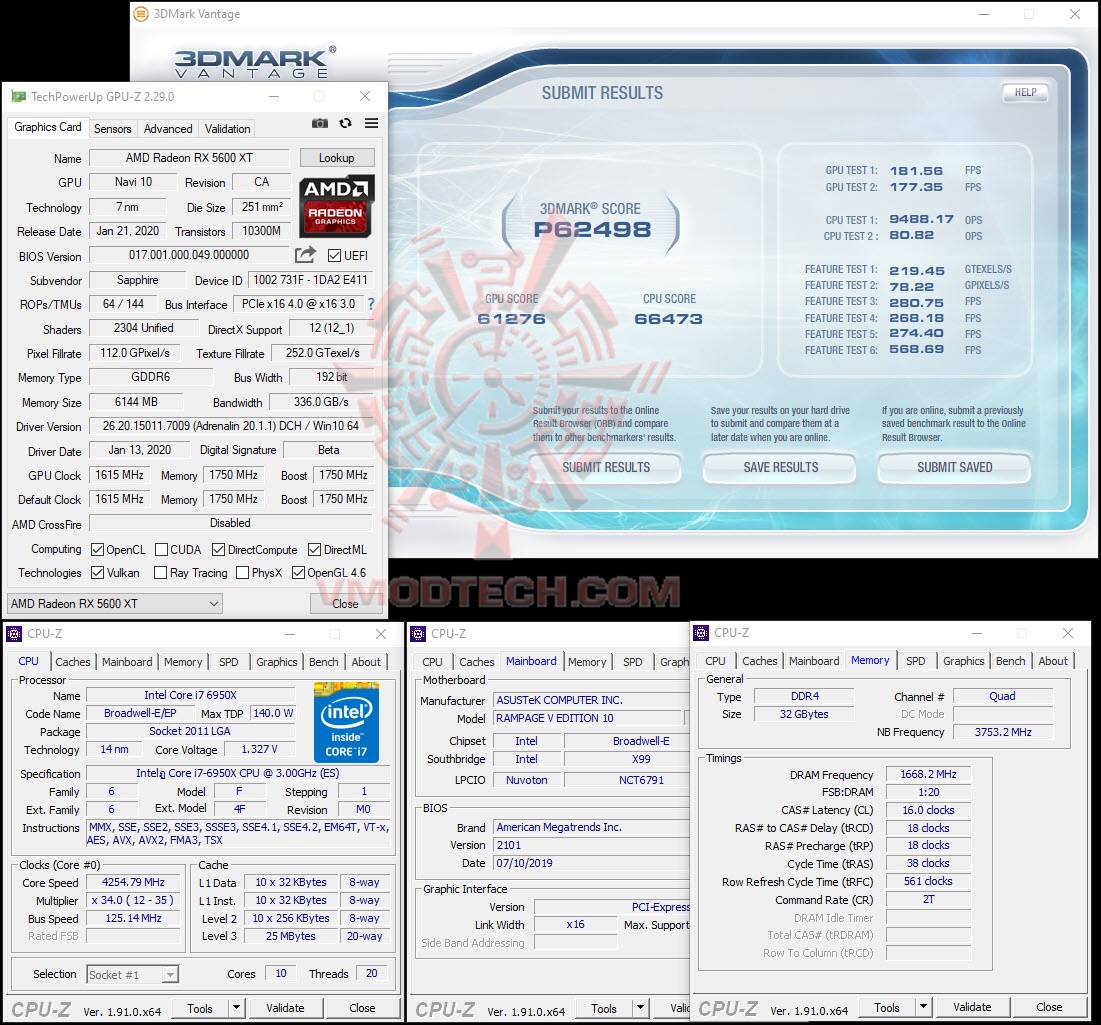The height and width of the screenshot is (1025, 1101).
Task: Click the GPU-Z screenshot camera icon
Action: (319, 124)
